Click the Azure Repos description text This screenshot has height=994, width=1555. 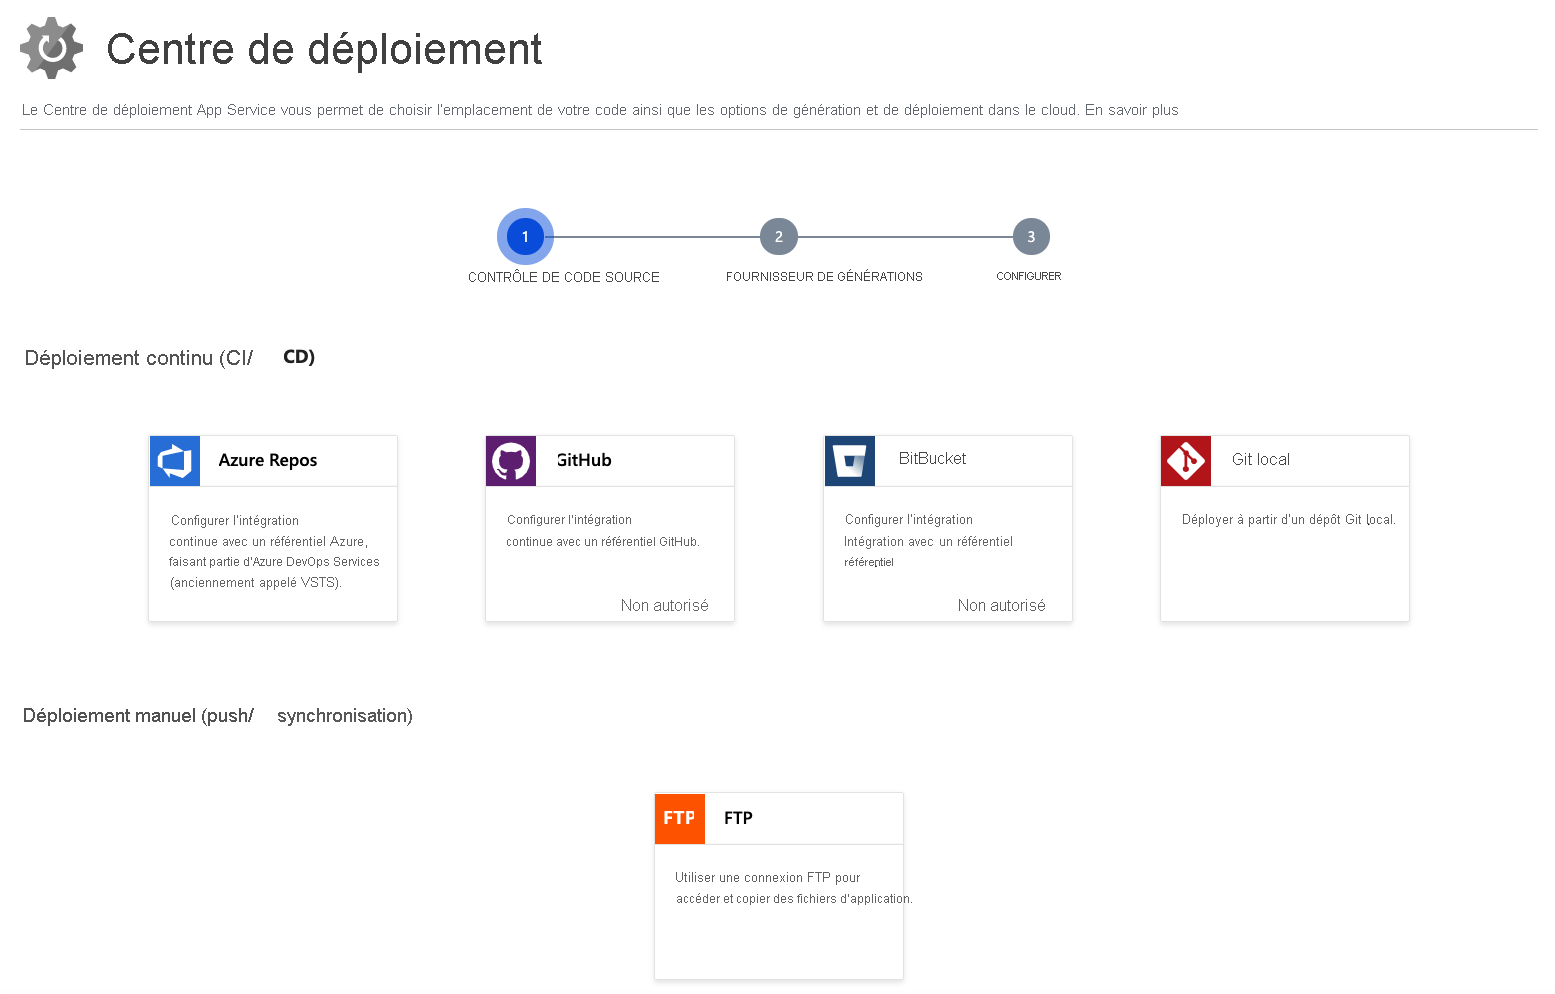point(274,551)
